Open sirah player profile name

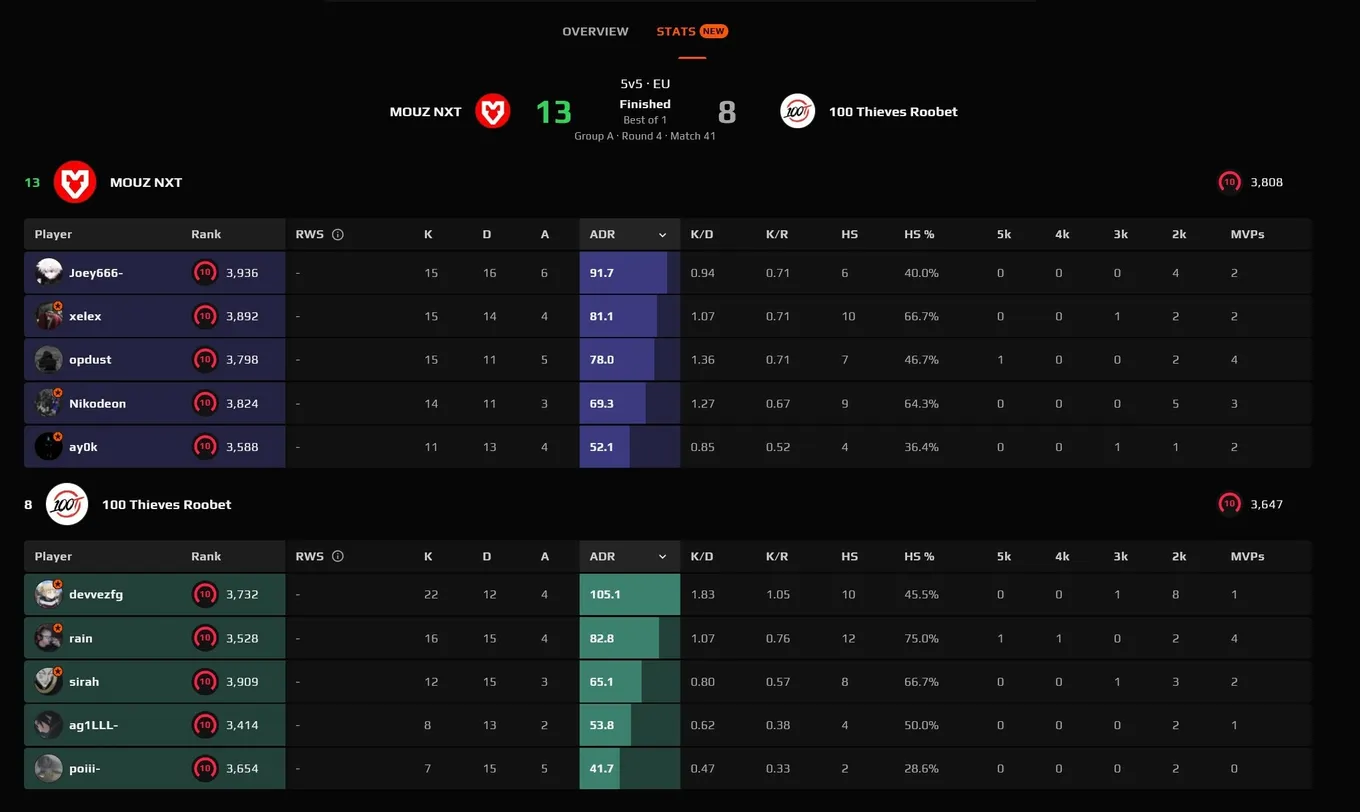(x=84, y=682)
